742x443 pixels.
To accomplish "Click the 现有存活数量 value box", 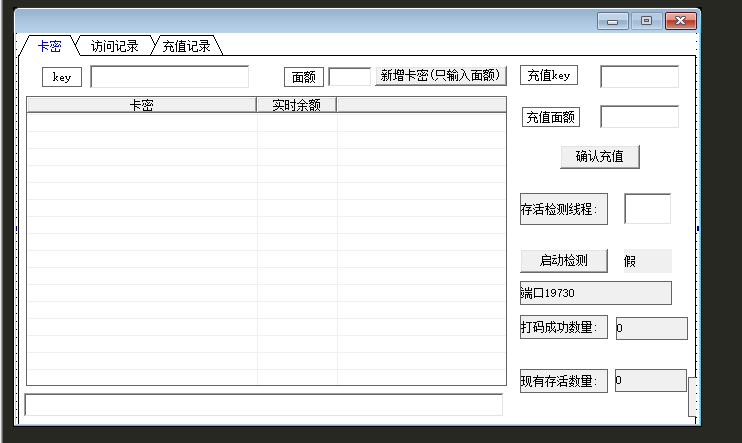I will click(x=651, y=380).
